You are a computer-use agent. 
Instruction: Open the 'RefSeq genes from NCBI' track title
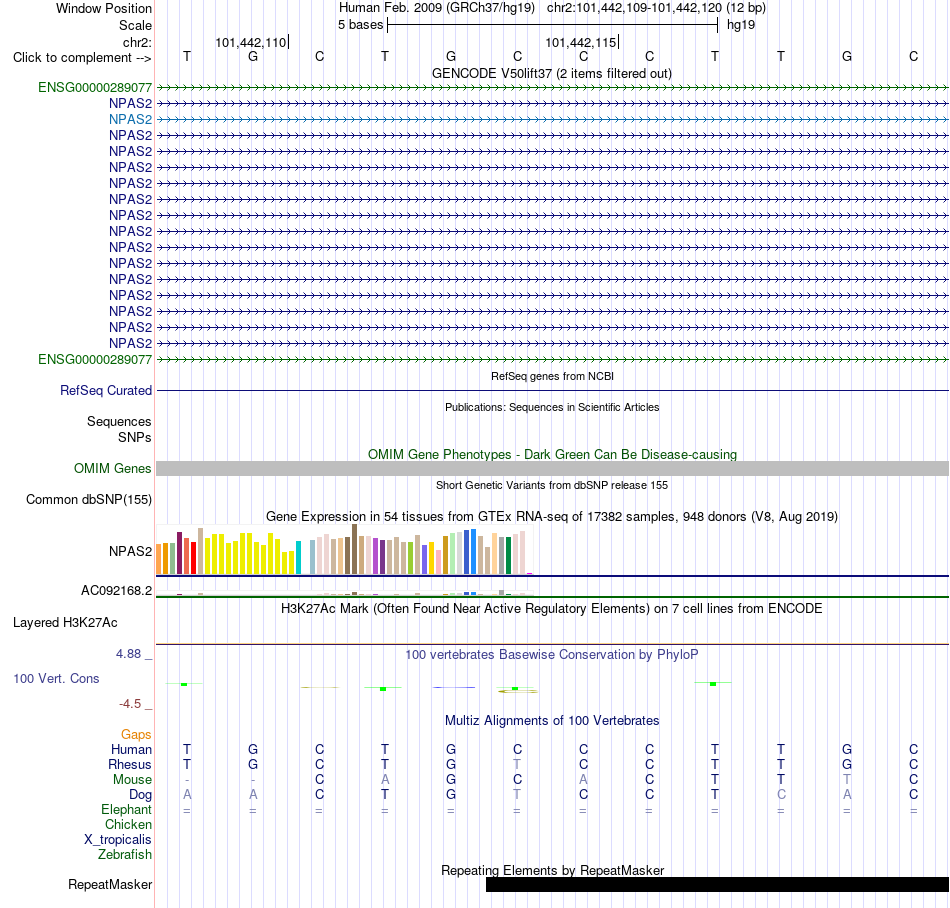coord(552,376)
